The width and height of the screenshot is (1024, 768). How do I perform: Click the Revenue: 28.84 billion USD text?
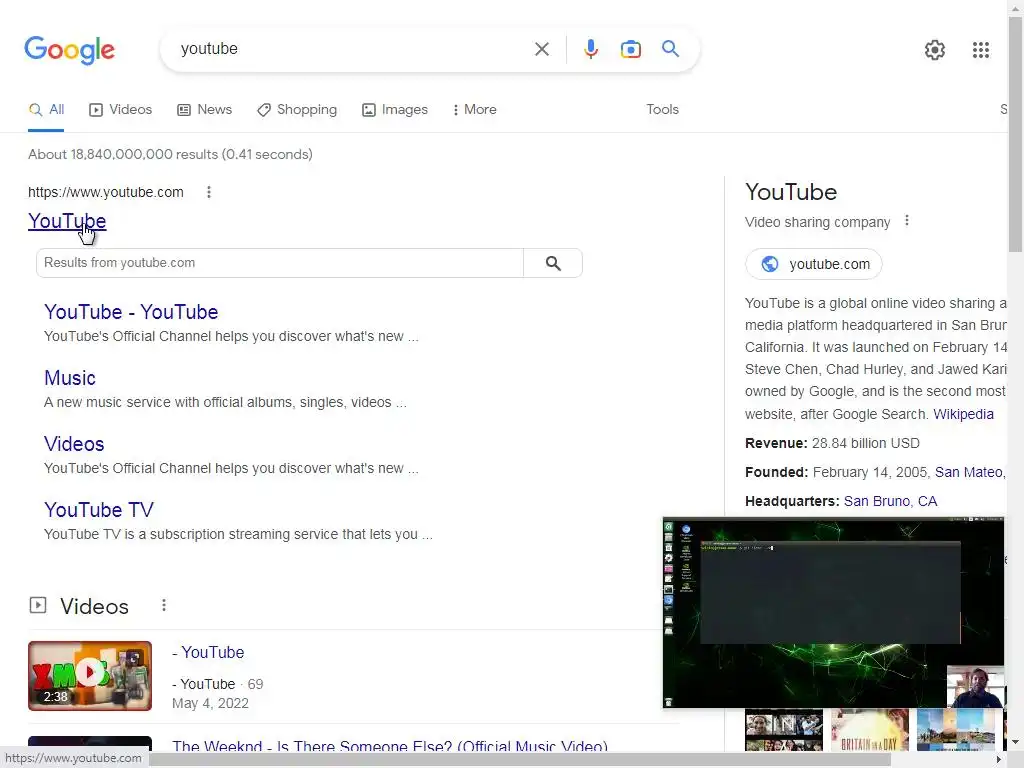pos(832,443)
